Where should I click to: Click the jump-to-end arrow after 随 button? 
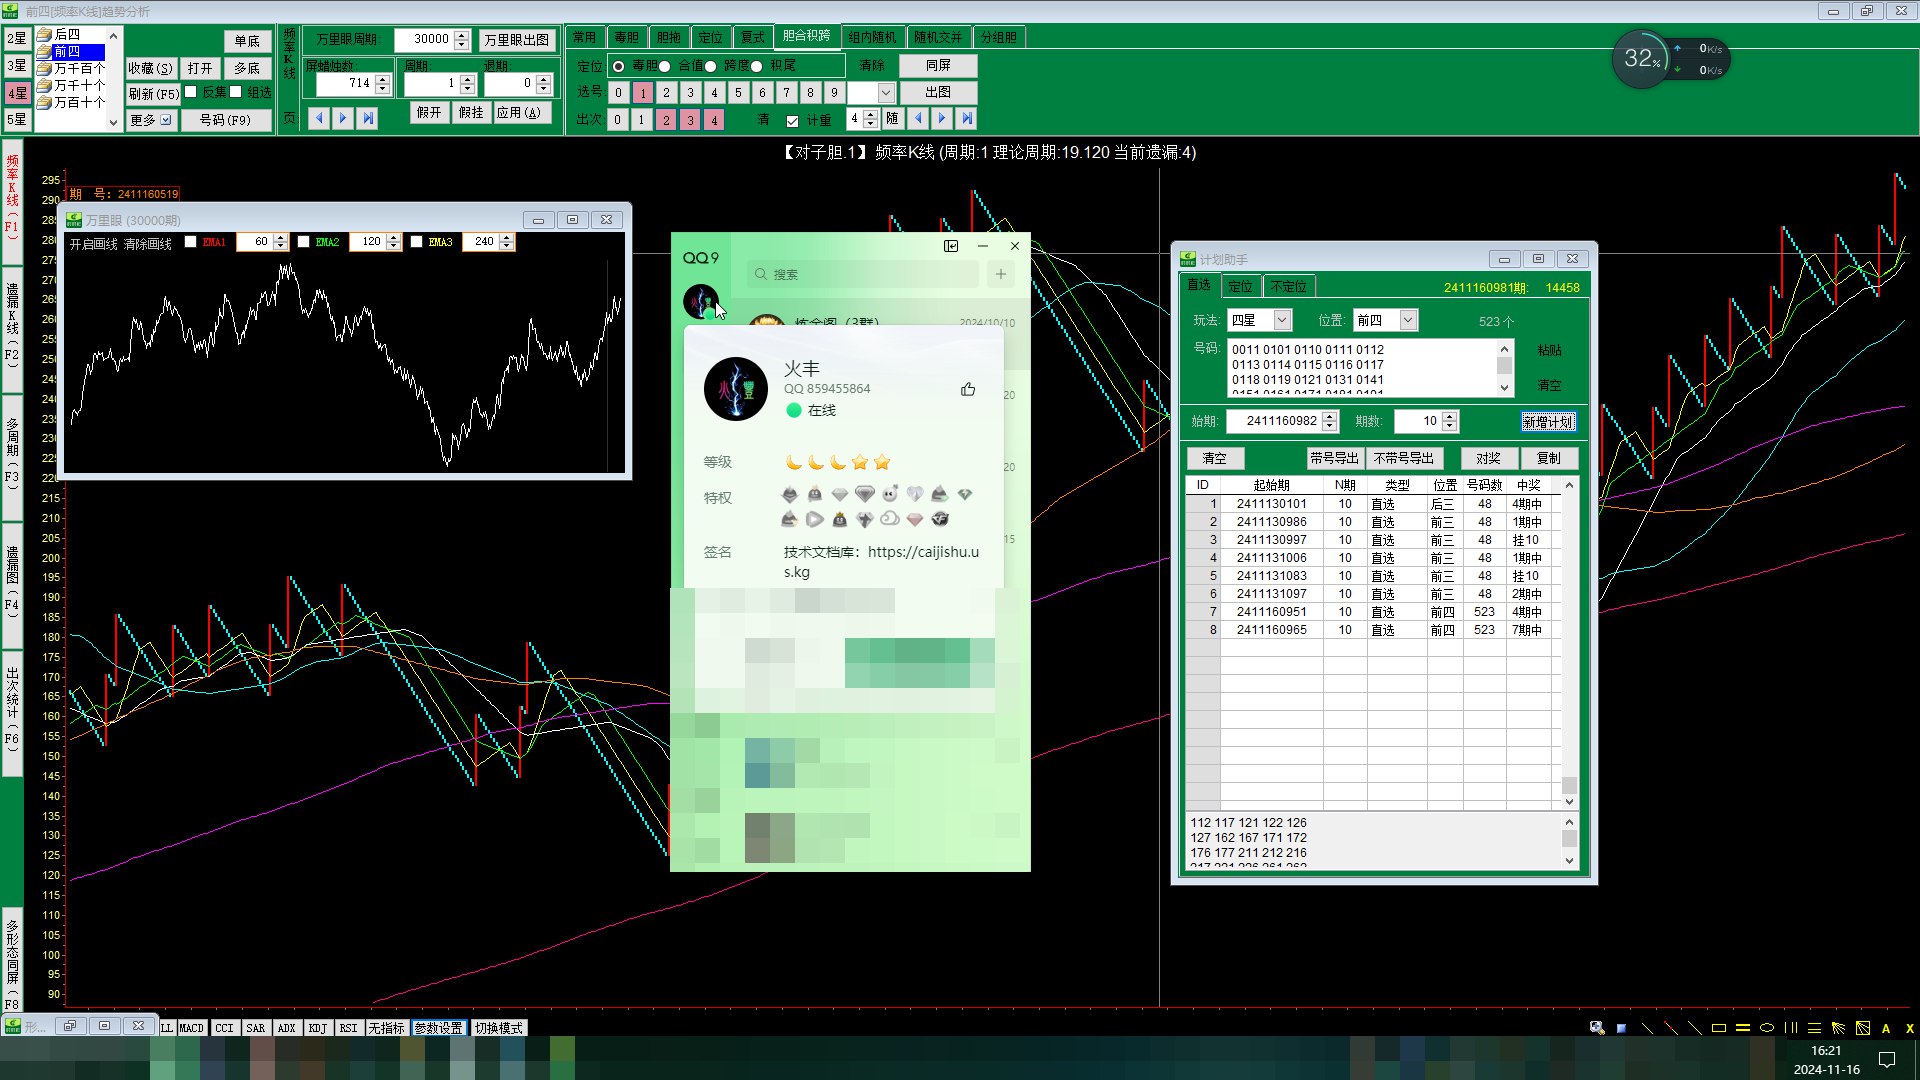click(x=967, y=118)
